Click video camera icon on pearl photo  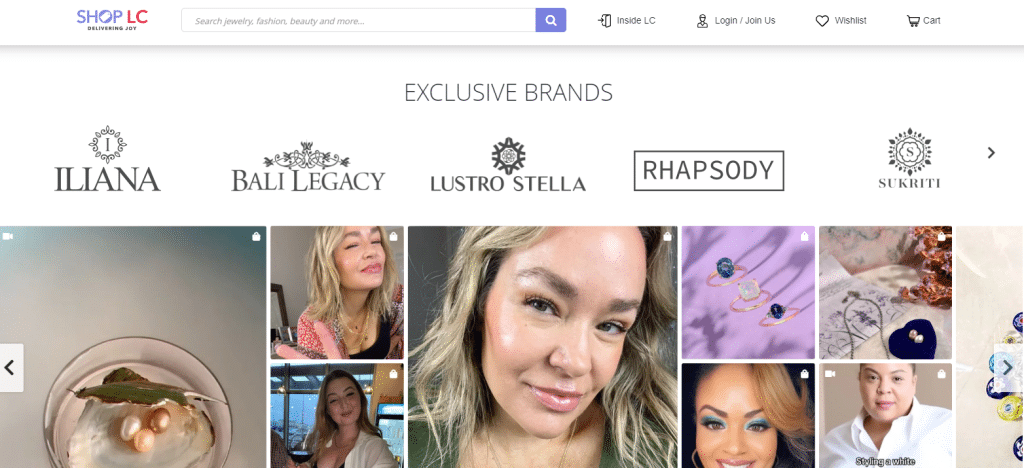(8, 236)
